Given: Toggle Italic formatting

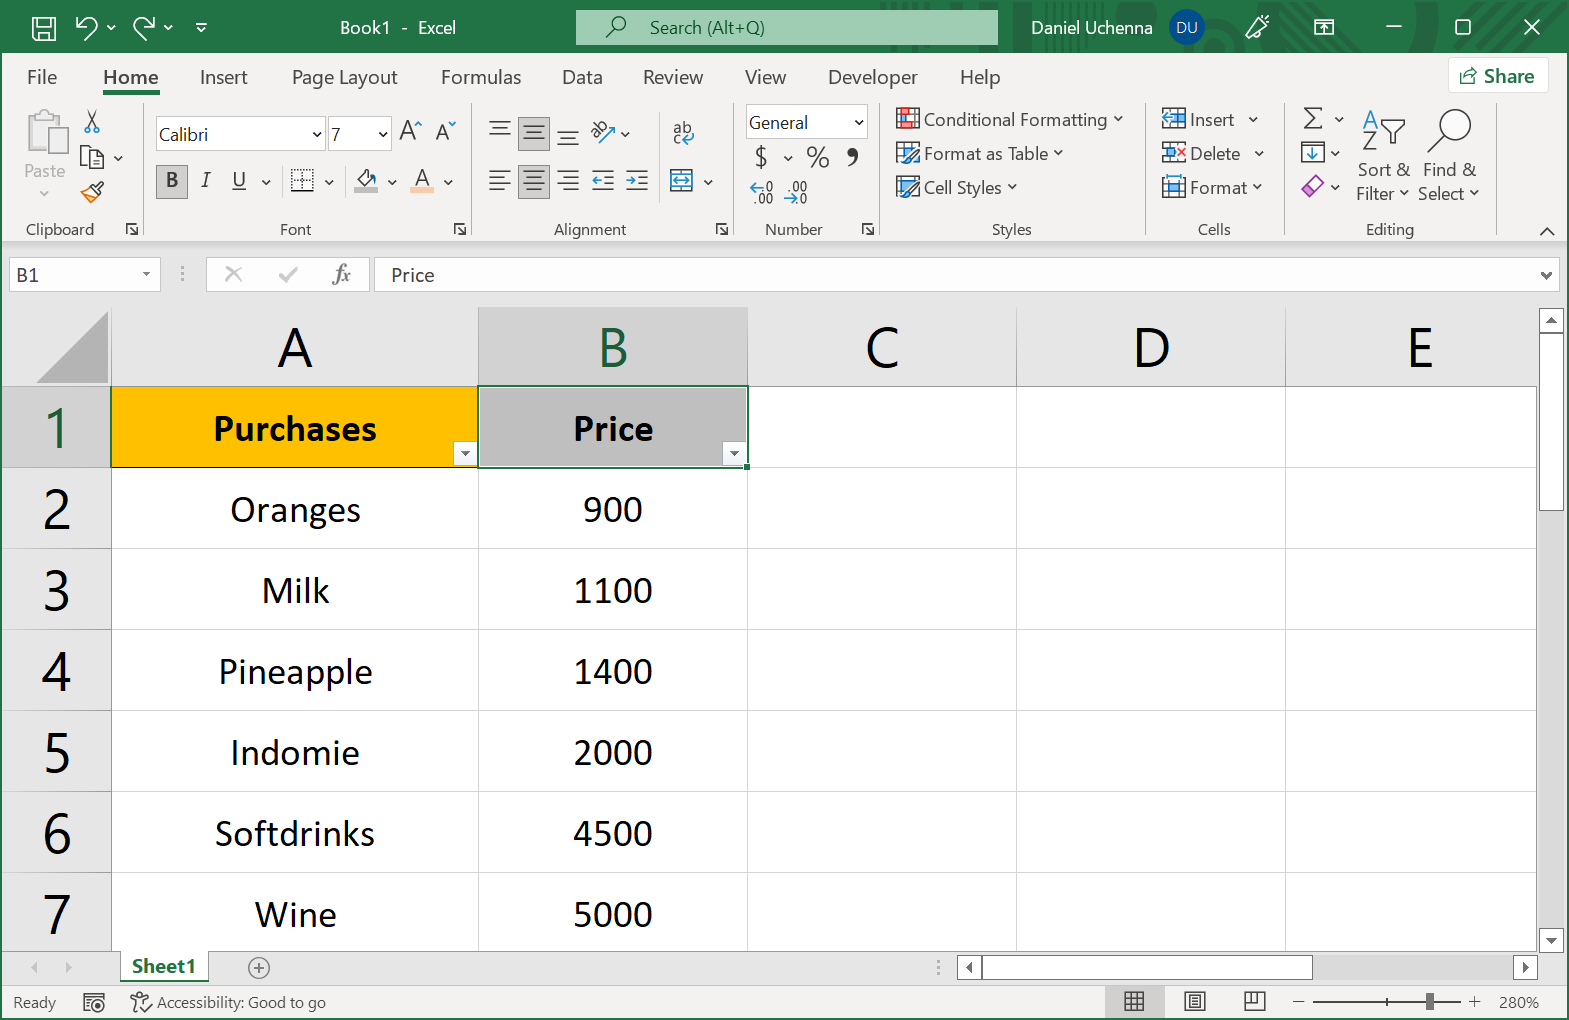Looking at the screenshot, I should point(205,181).
